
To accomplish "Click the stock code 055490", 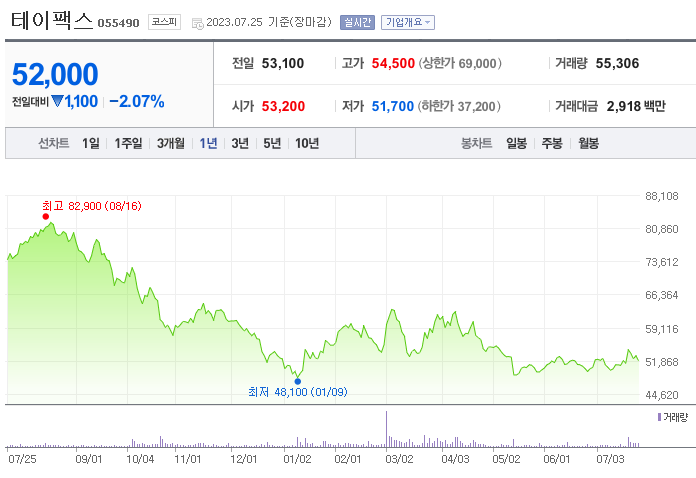I will click(119, 23).
